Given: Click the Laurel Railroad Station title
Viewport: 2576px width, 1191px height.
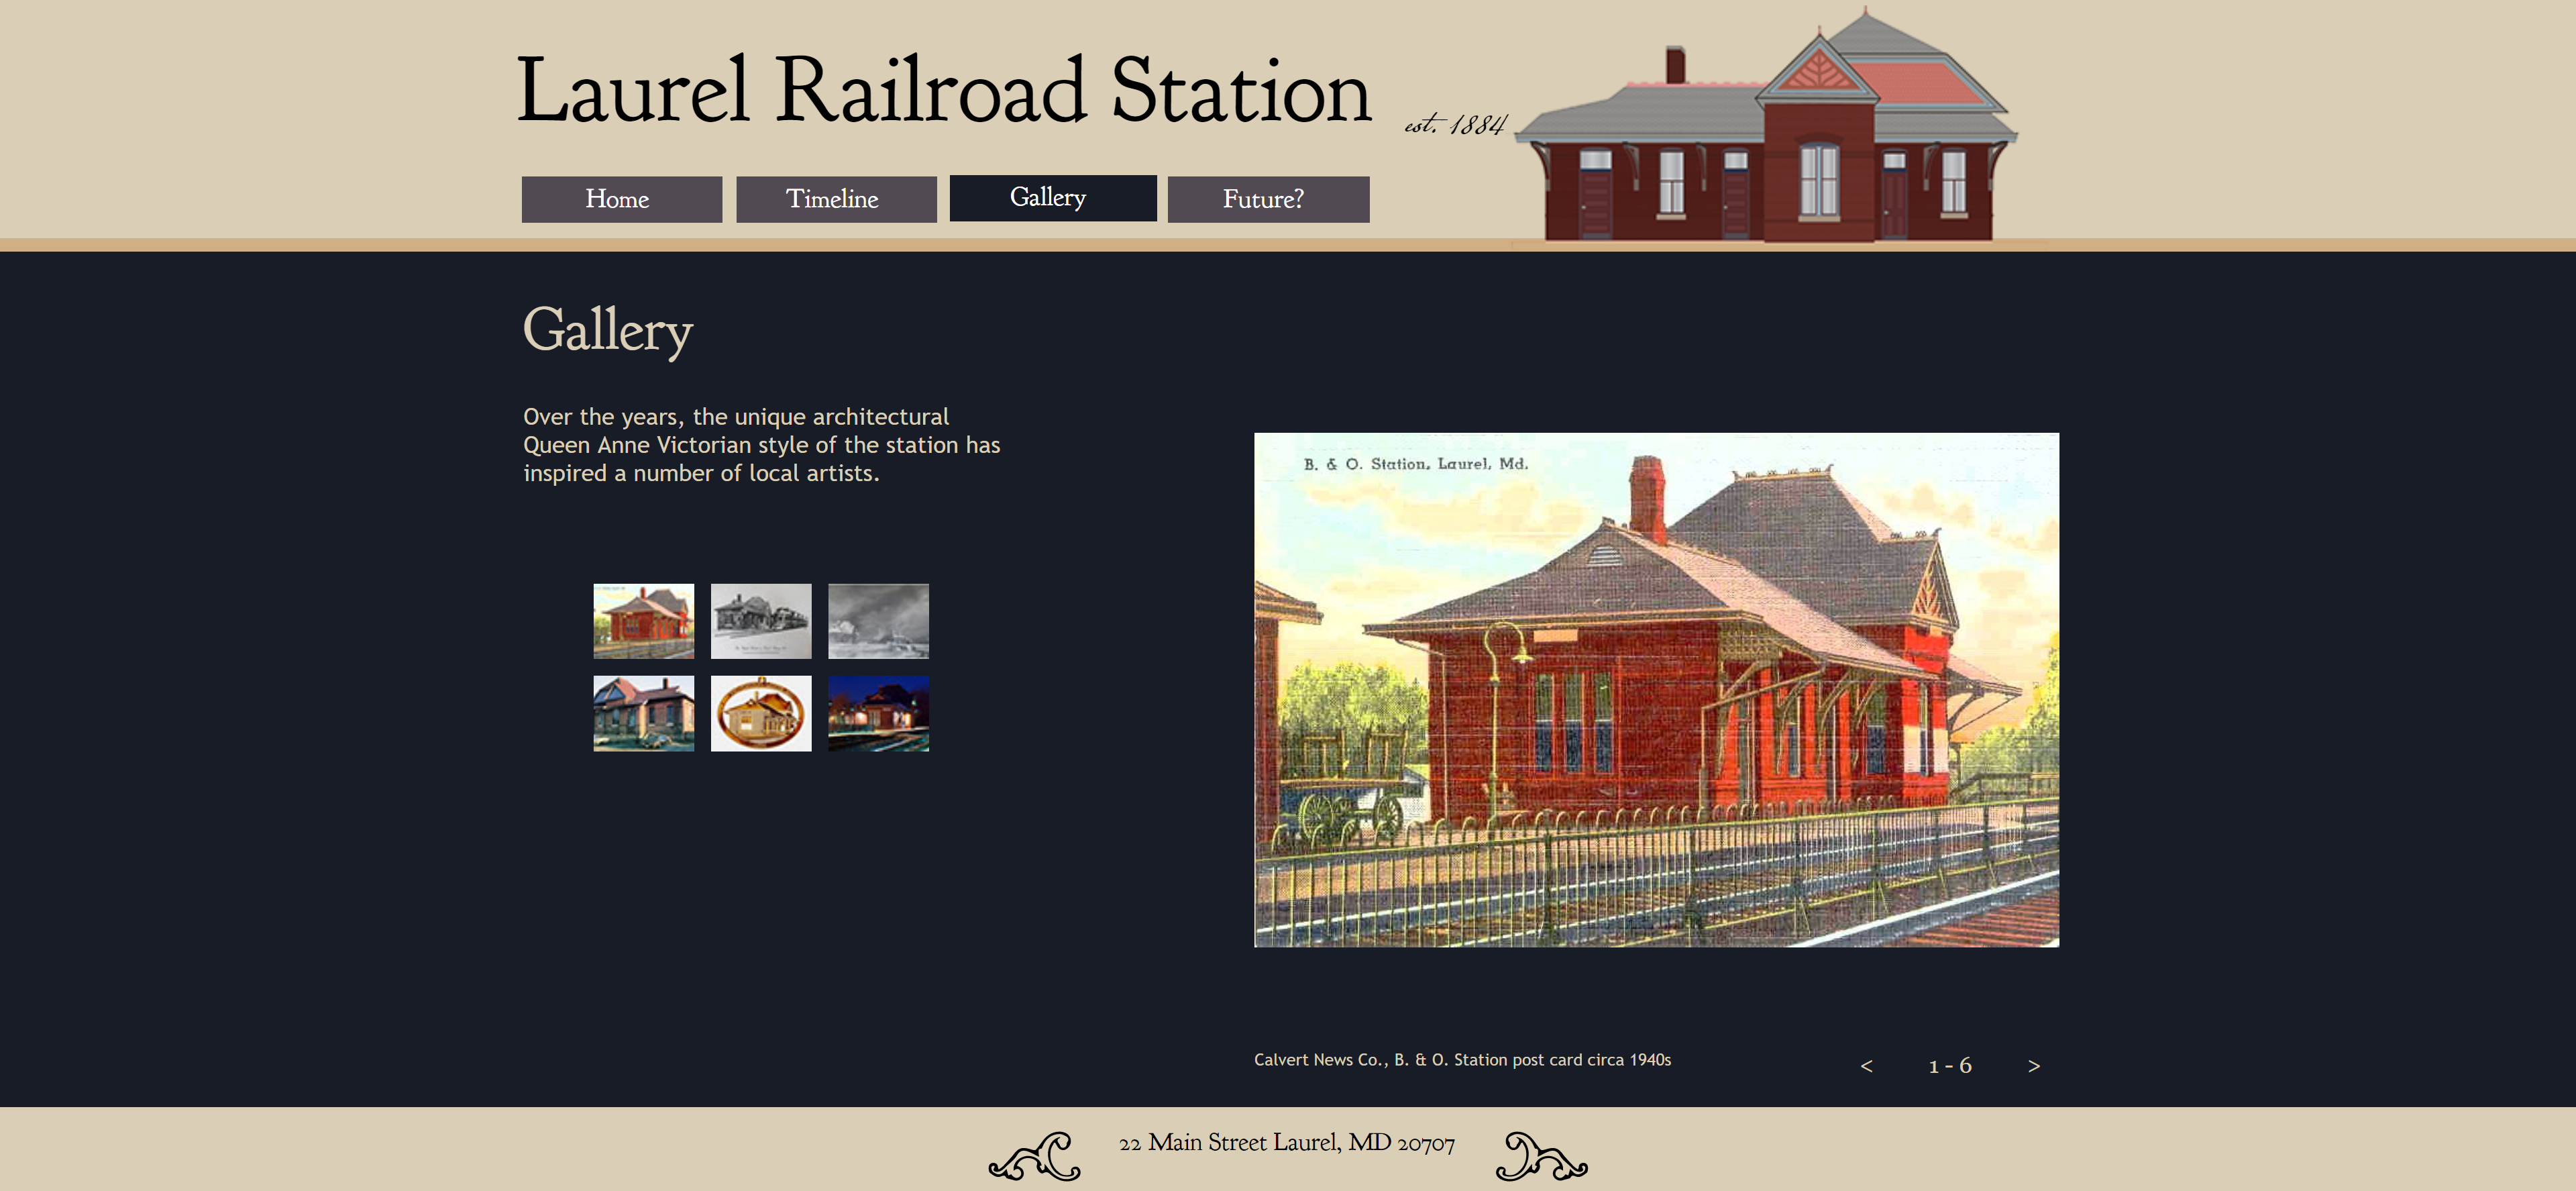Looking at the screenshot, I should point(943,91).
